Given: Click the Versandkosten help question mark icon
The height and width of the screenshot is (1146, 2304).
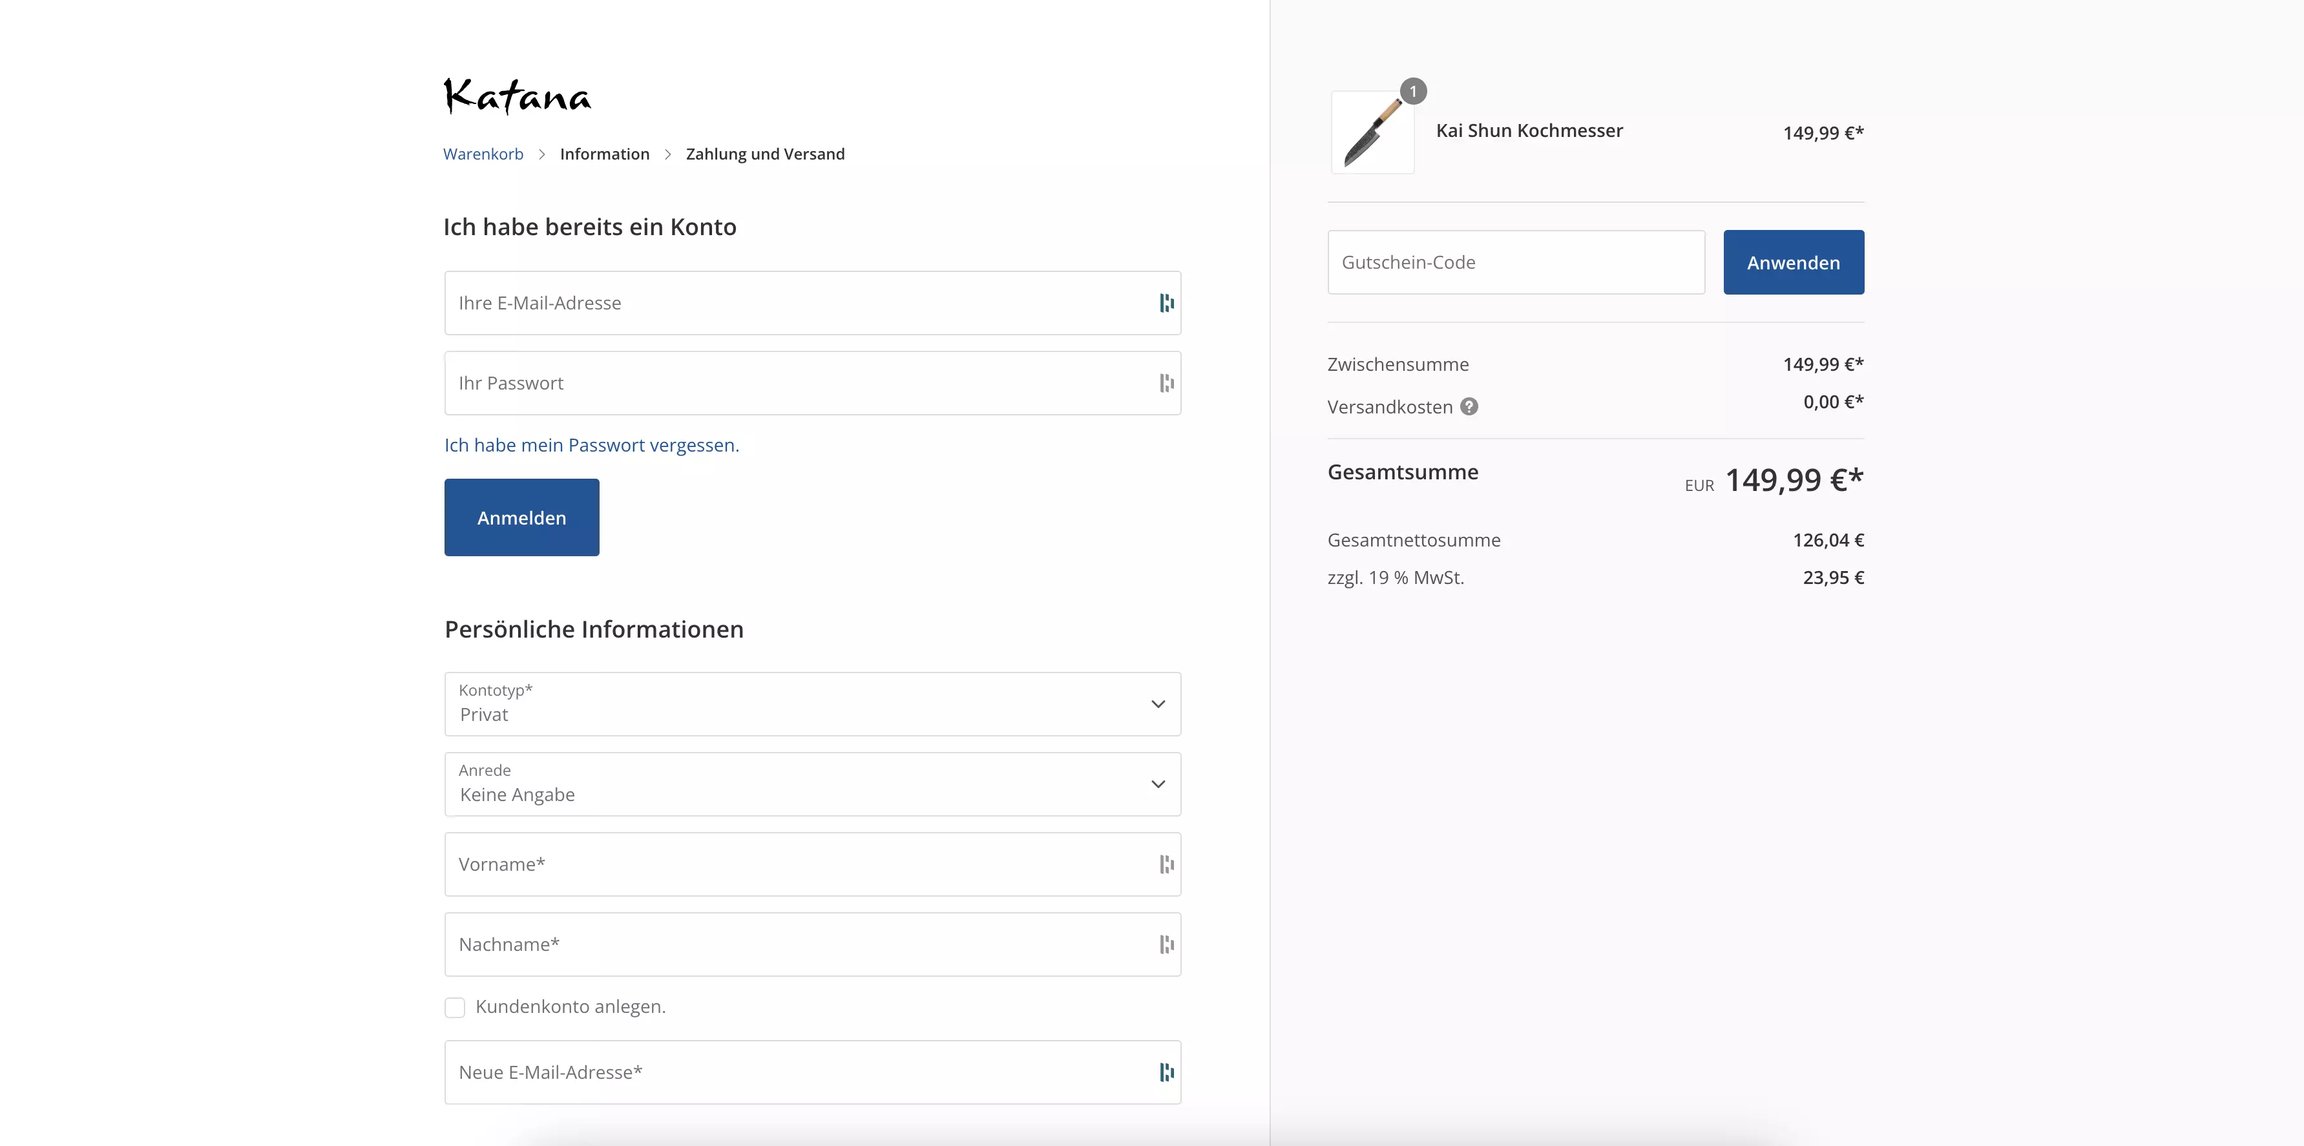Looking at the screenshot, I should (1469, 406).
